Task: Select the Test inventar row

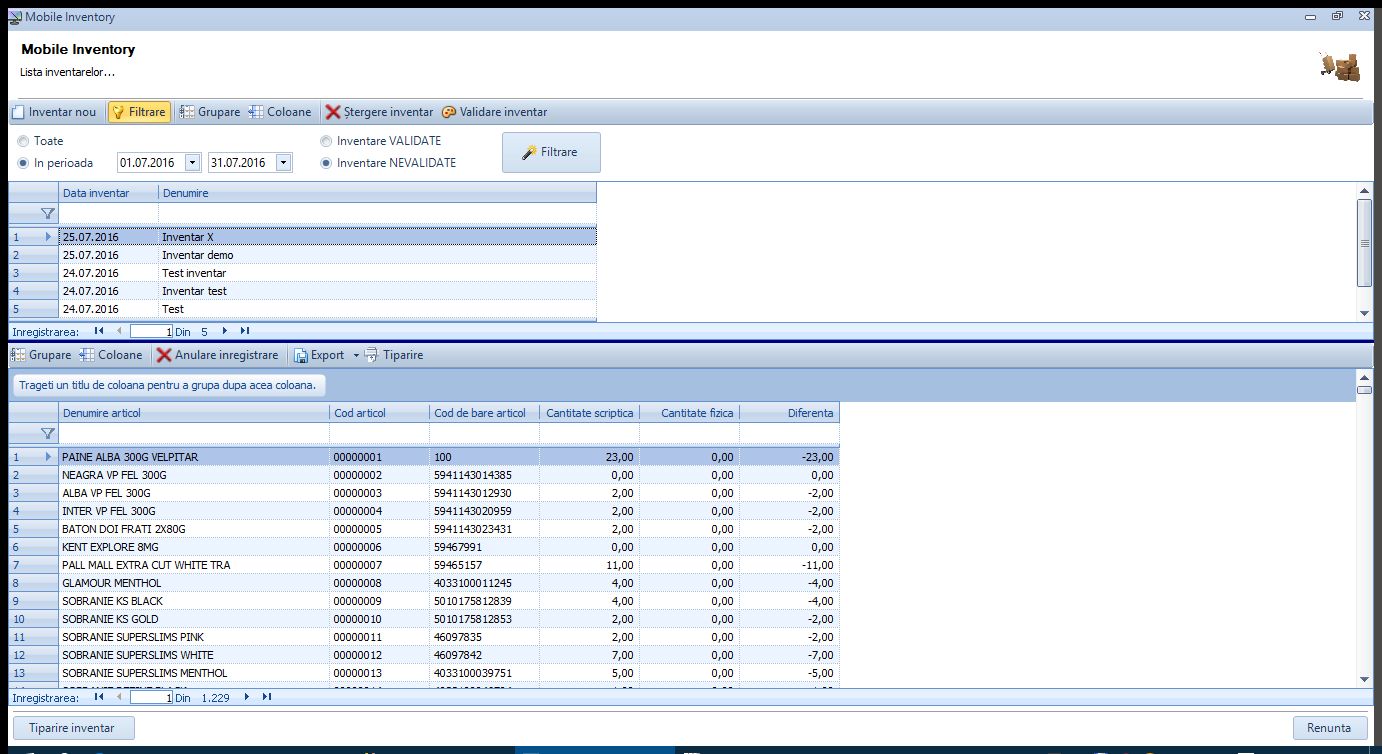Action: click(x=303, y=273)
